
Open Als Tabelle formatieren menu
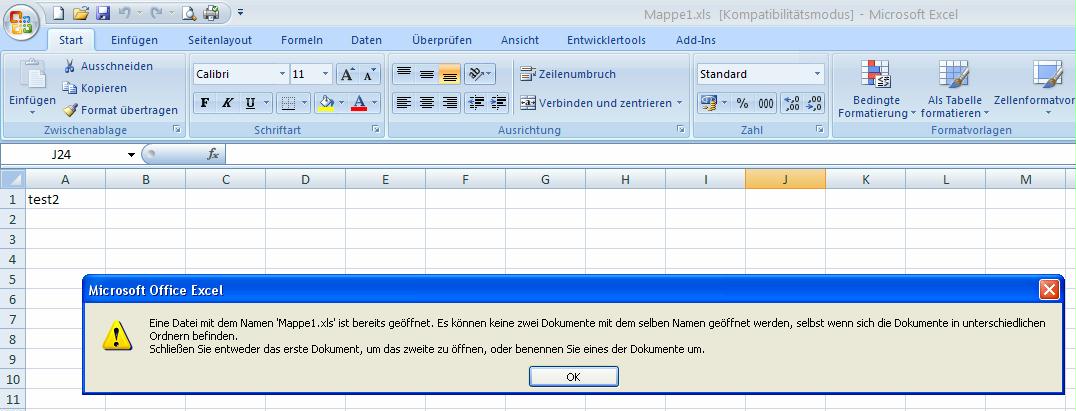(x=955, y=89)
